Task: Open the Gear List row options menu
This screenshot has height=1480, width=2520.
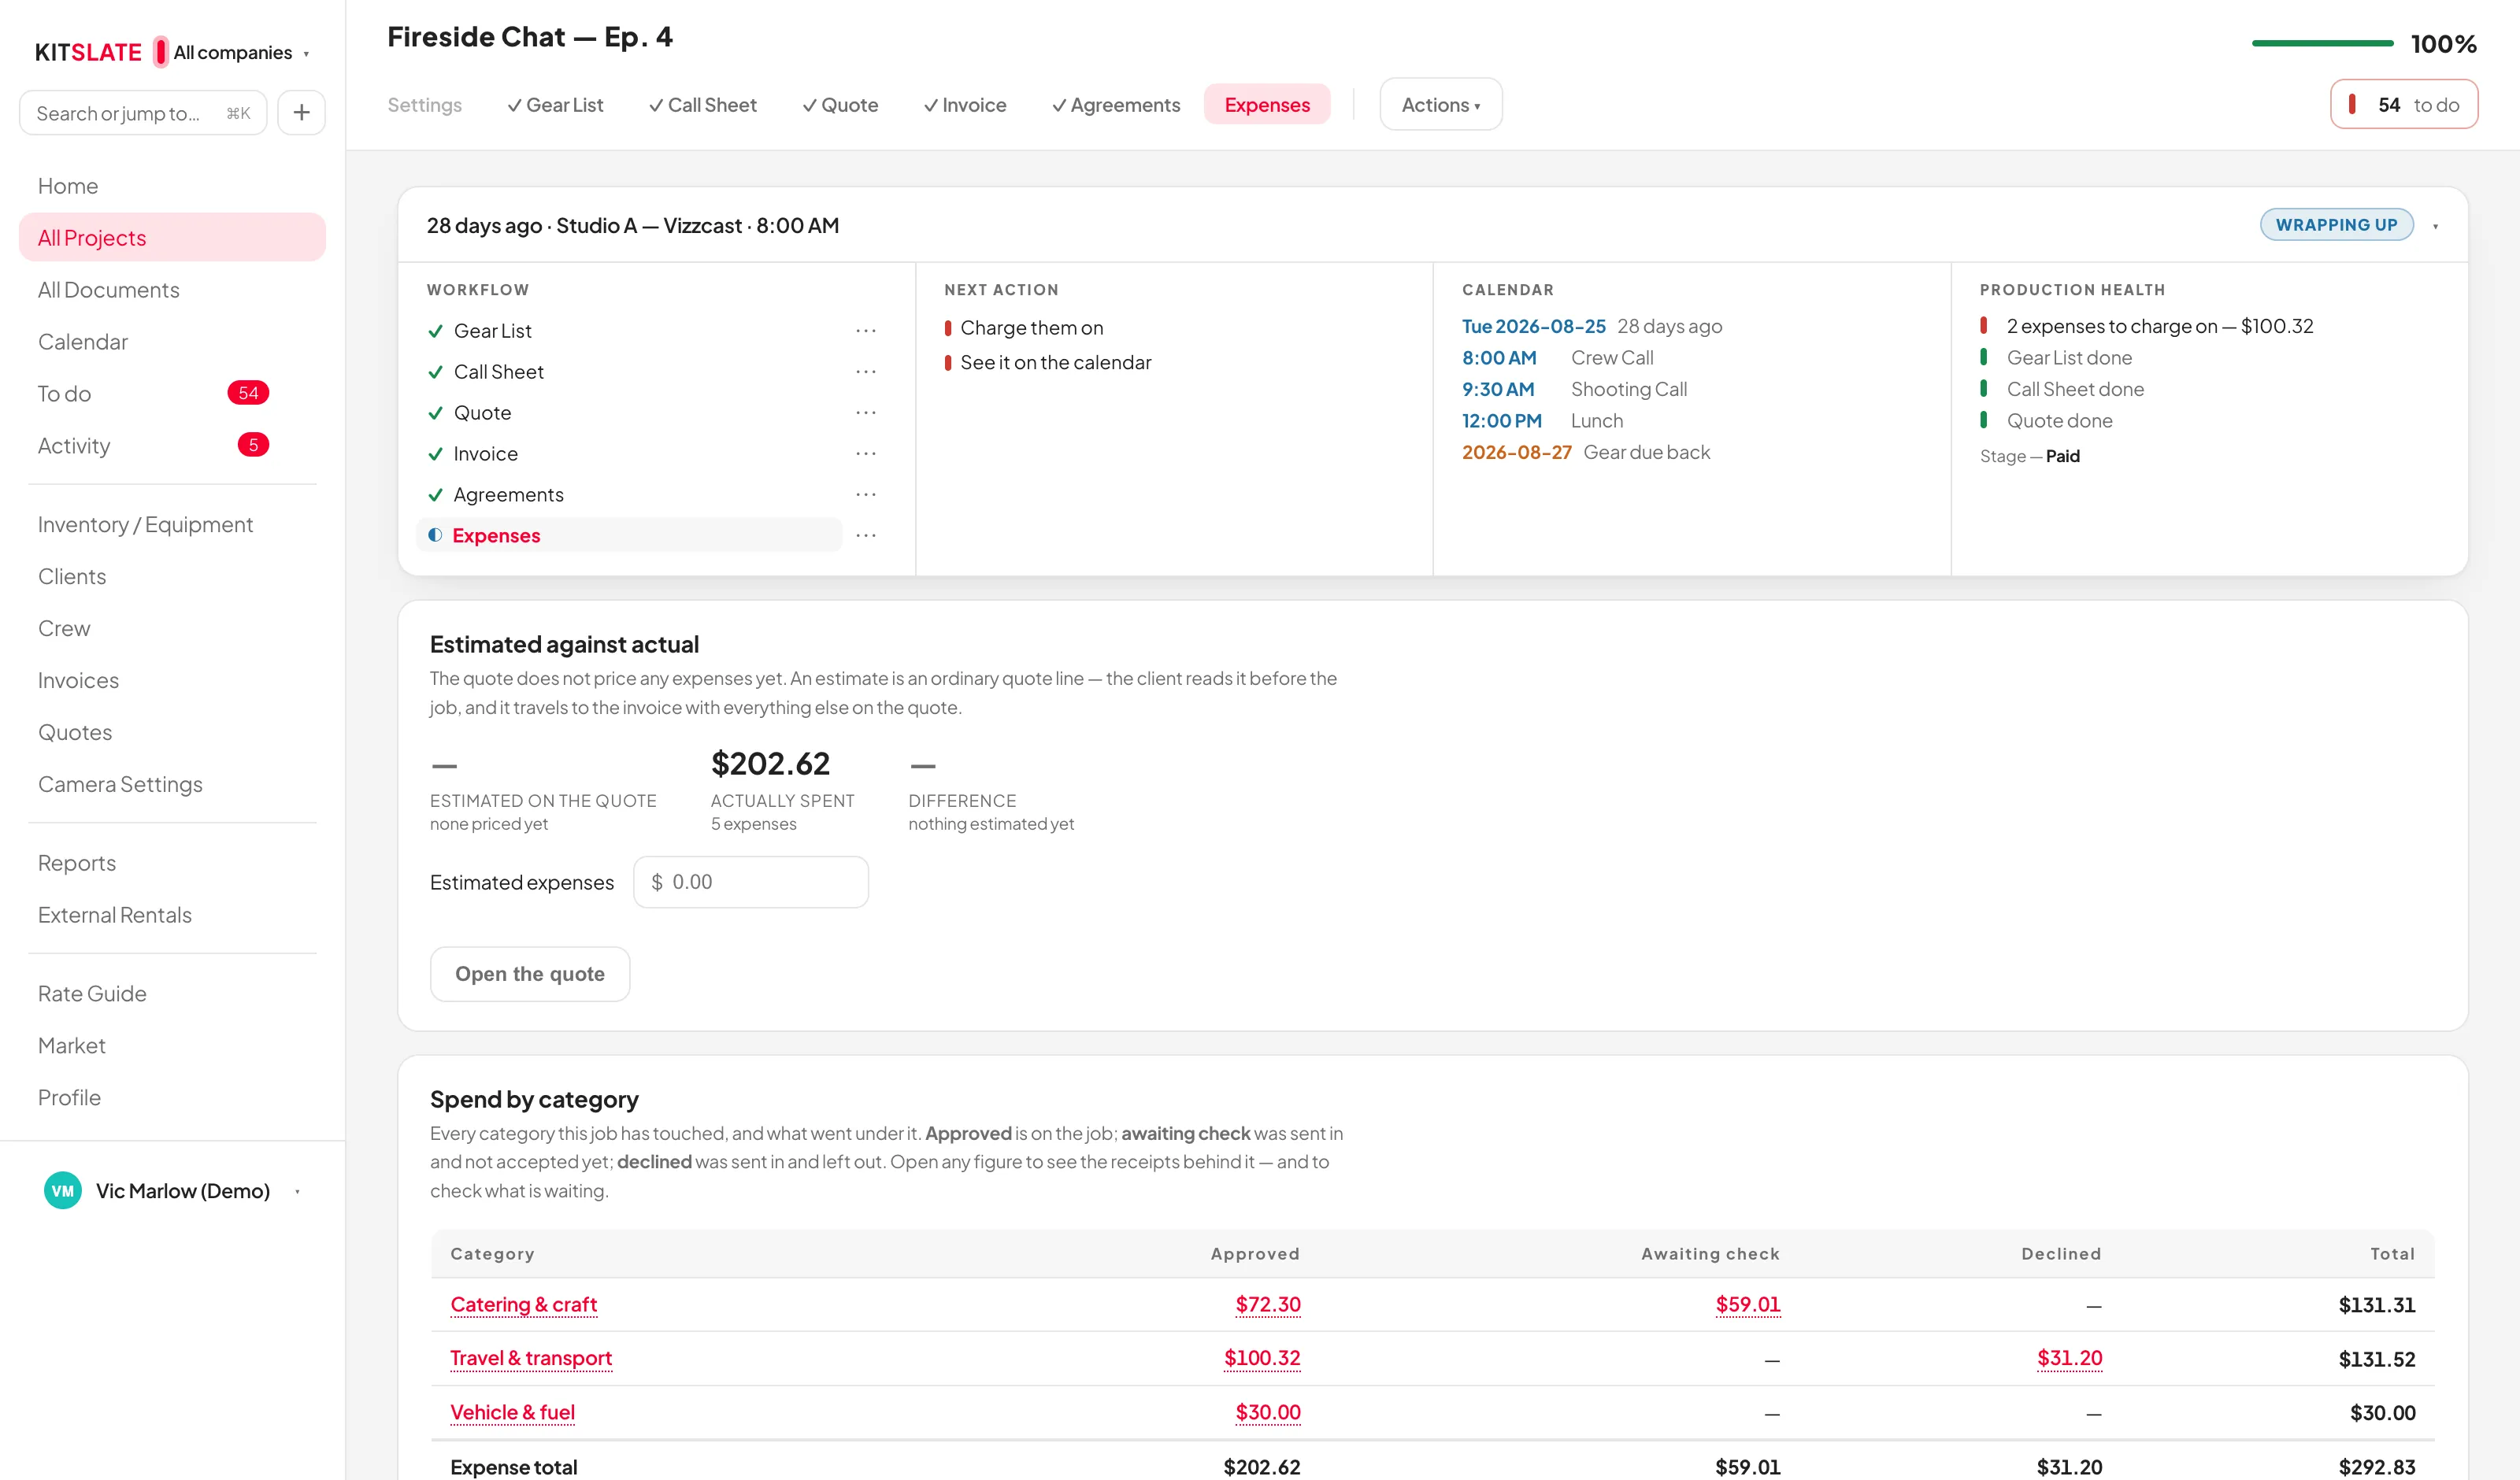Action: [866, 331]
